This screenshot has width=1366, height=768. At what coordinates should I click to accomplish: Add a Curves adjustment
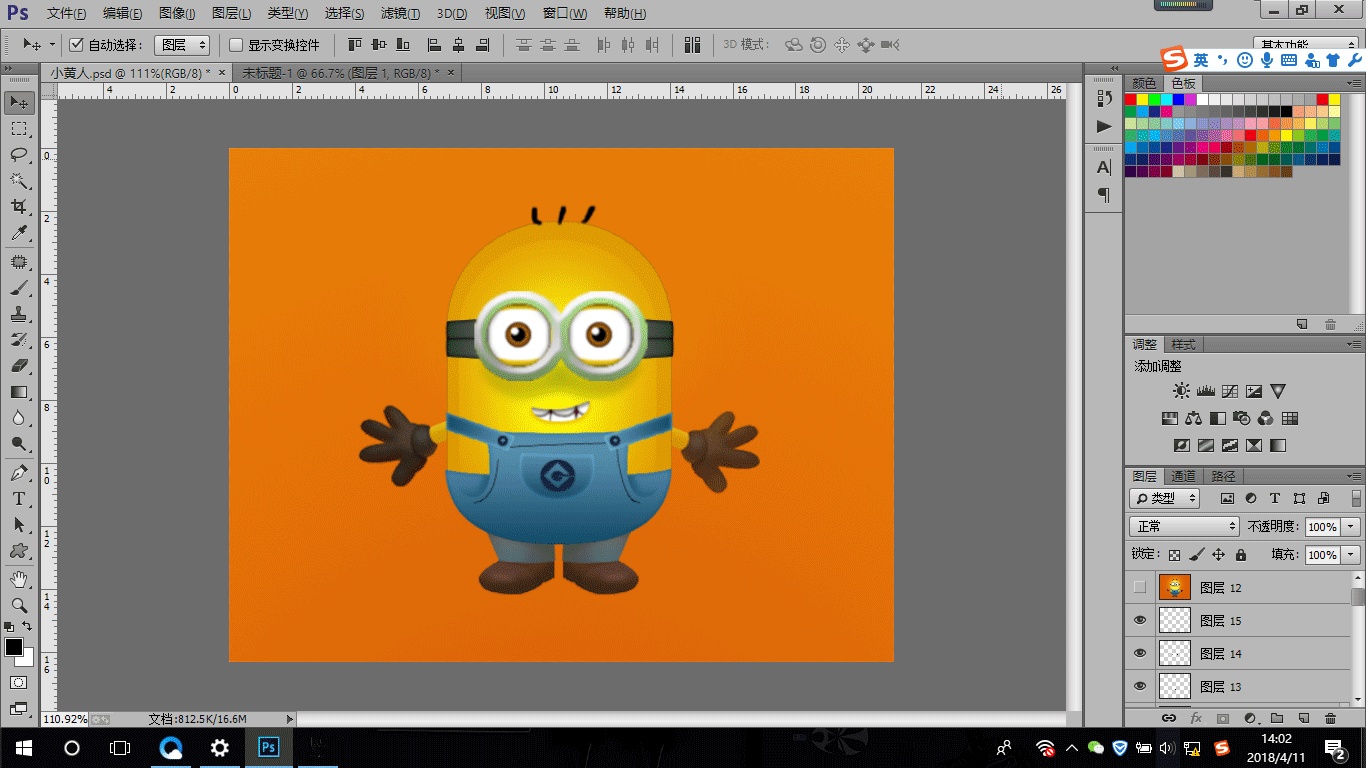(x=1230, y=391)
